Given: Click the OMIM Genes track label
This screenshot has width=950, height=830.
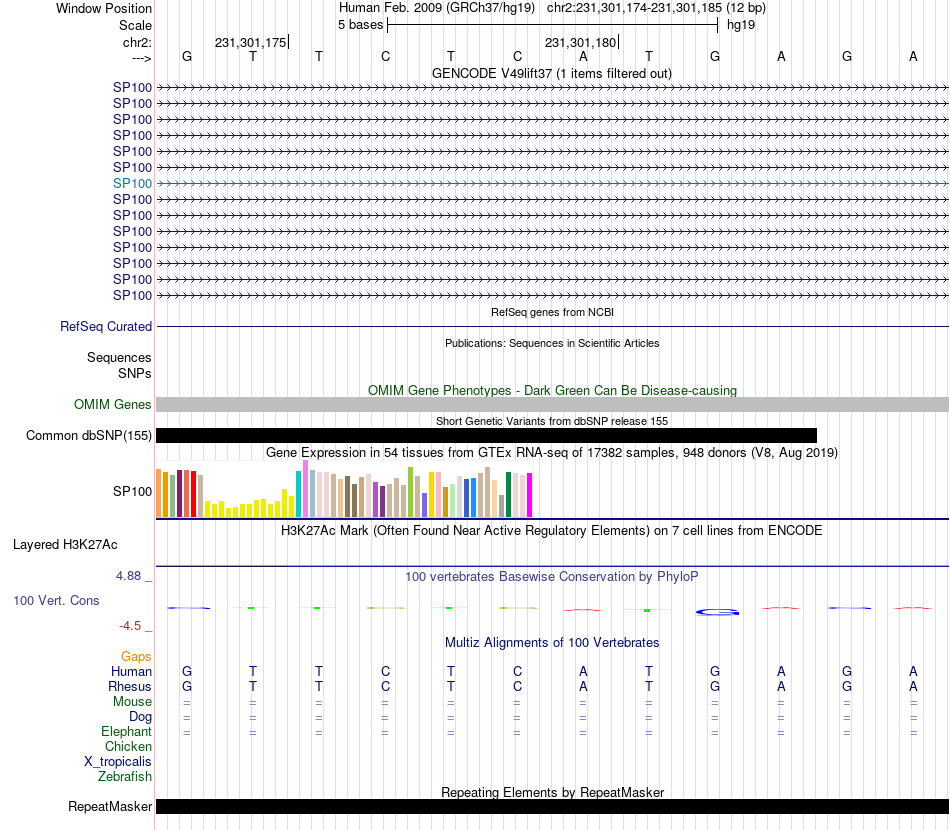Looking at the screenshot, I should [x=112, y=404].
